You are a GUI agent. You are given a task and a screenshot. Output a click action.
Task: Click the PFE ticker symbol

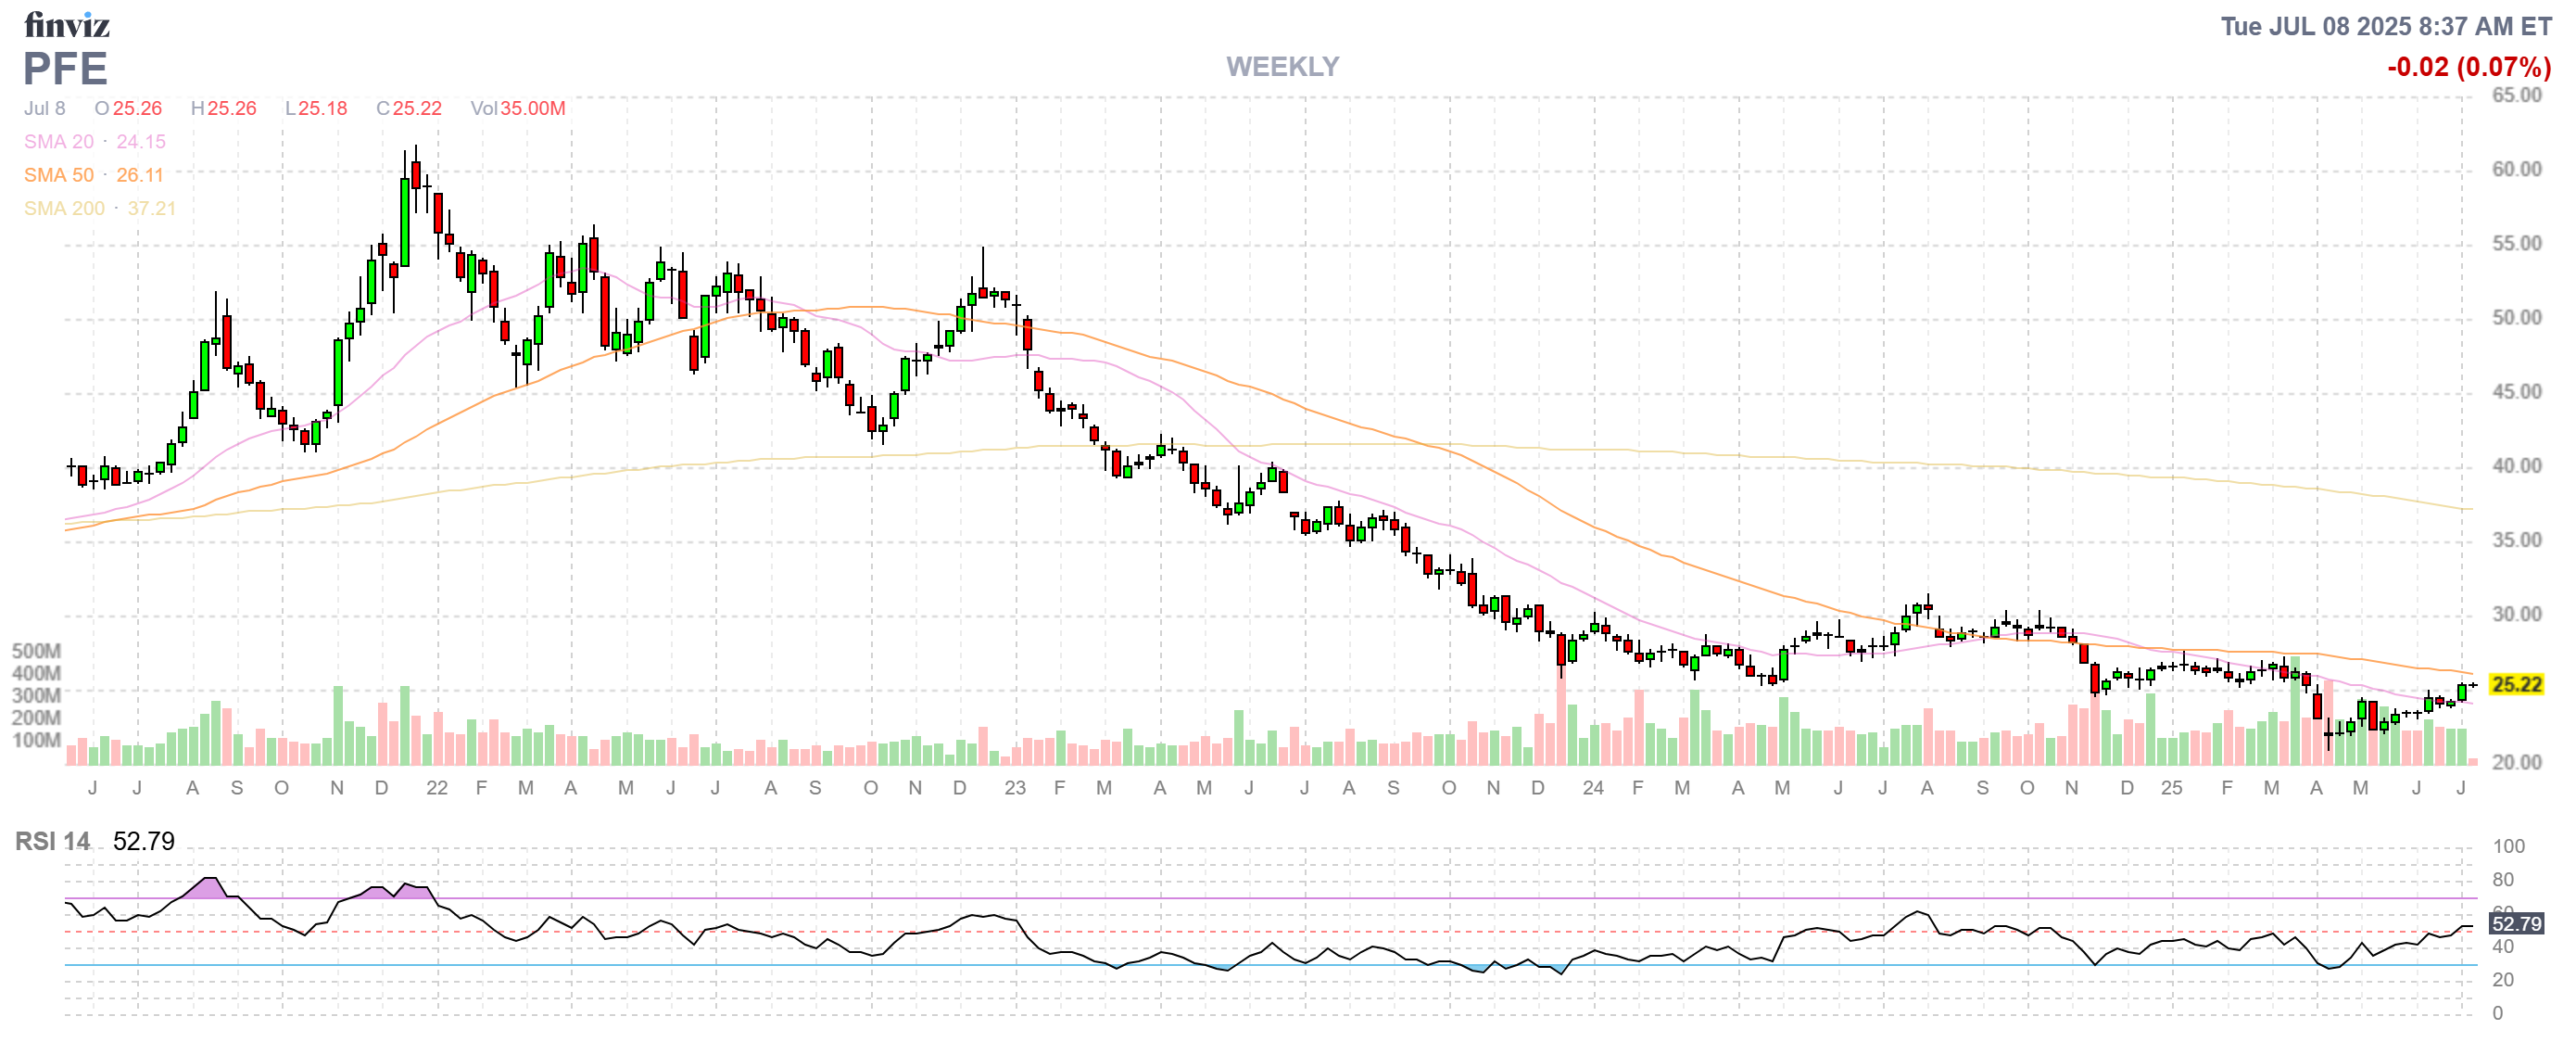tap(65, 69)
